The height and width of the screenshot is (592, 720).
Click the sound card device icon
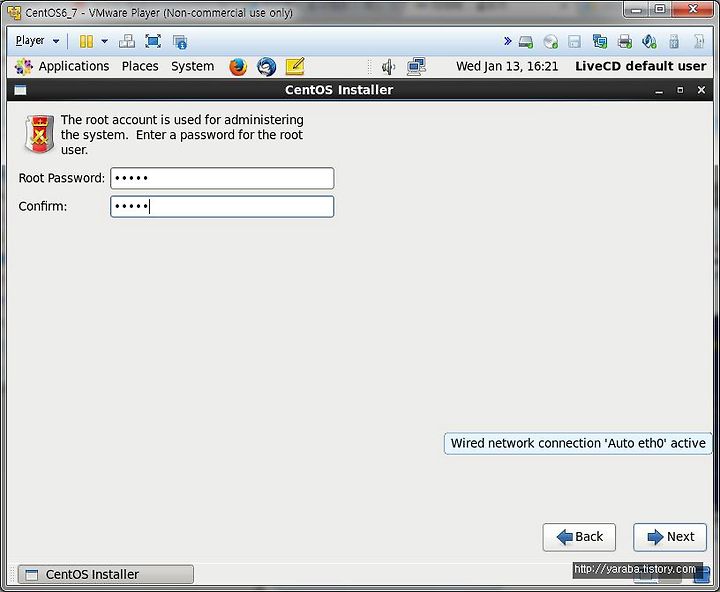649,42
